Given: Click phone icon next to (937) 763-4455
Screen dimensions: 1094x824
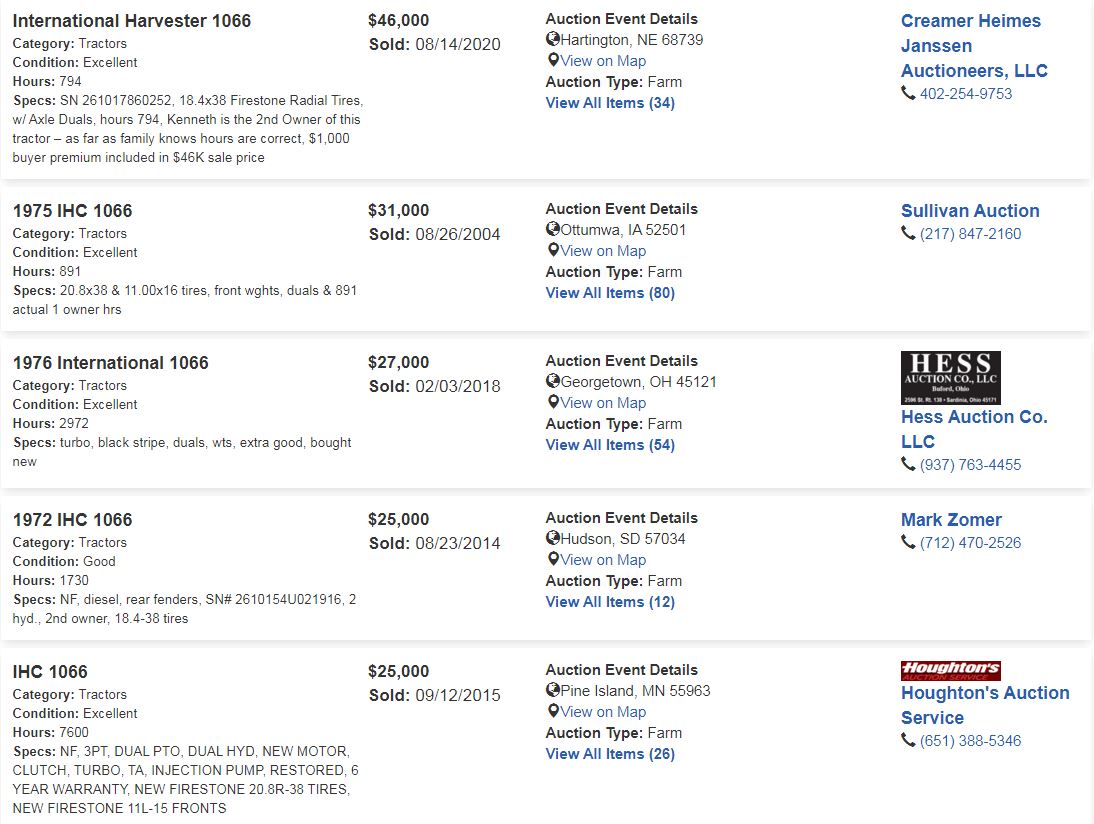Looking at the screenshot, I should (908, 464).
